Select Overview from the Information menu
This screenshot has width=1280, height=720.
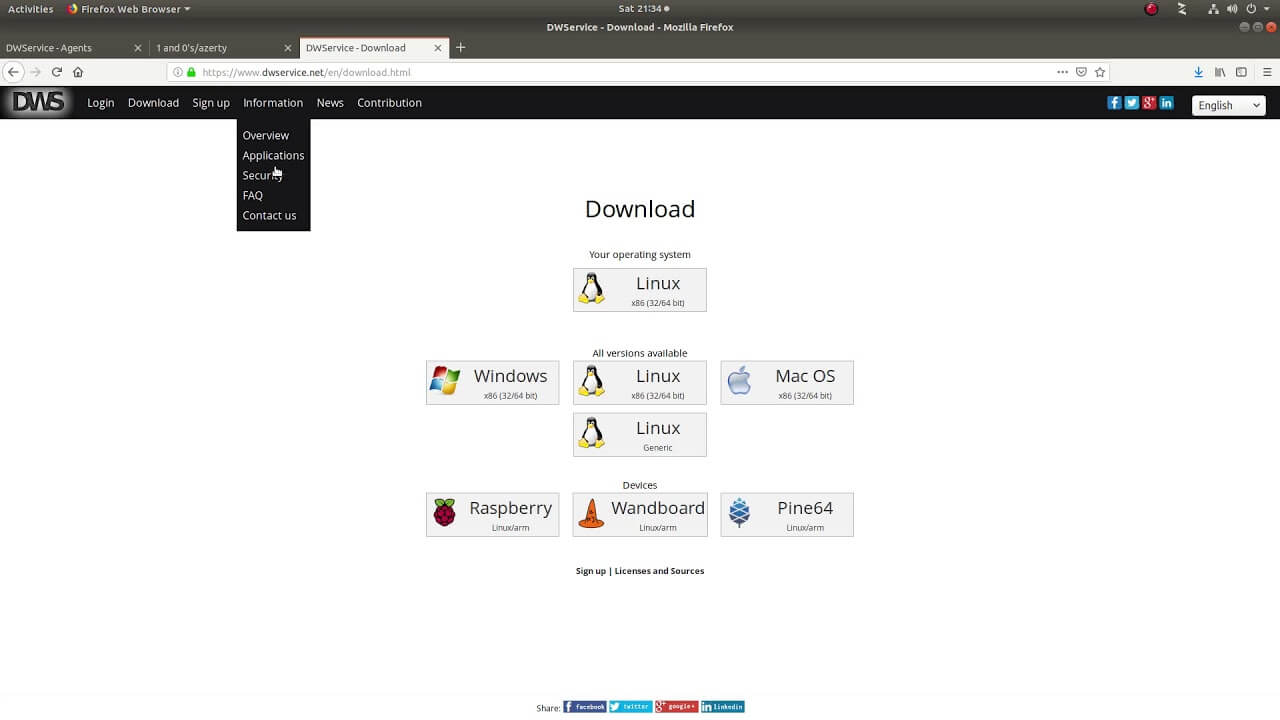(266, 135)
